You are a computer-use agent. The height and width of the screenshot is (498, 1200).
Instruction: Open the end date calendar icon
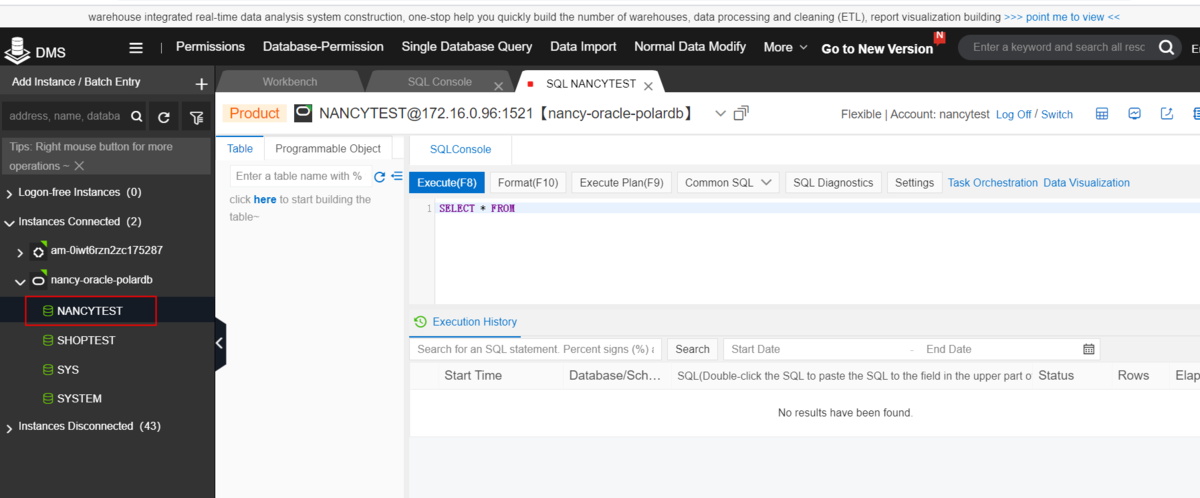click(x=1089, y=349)
